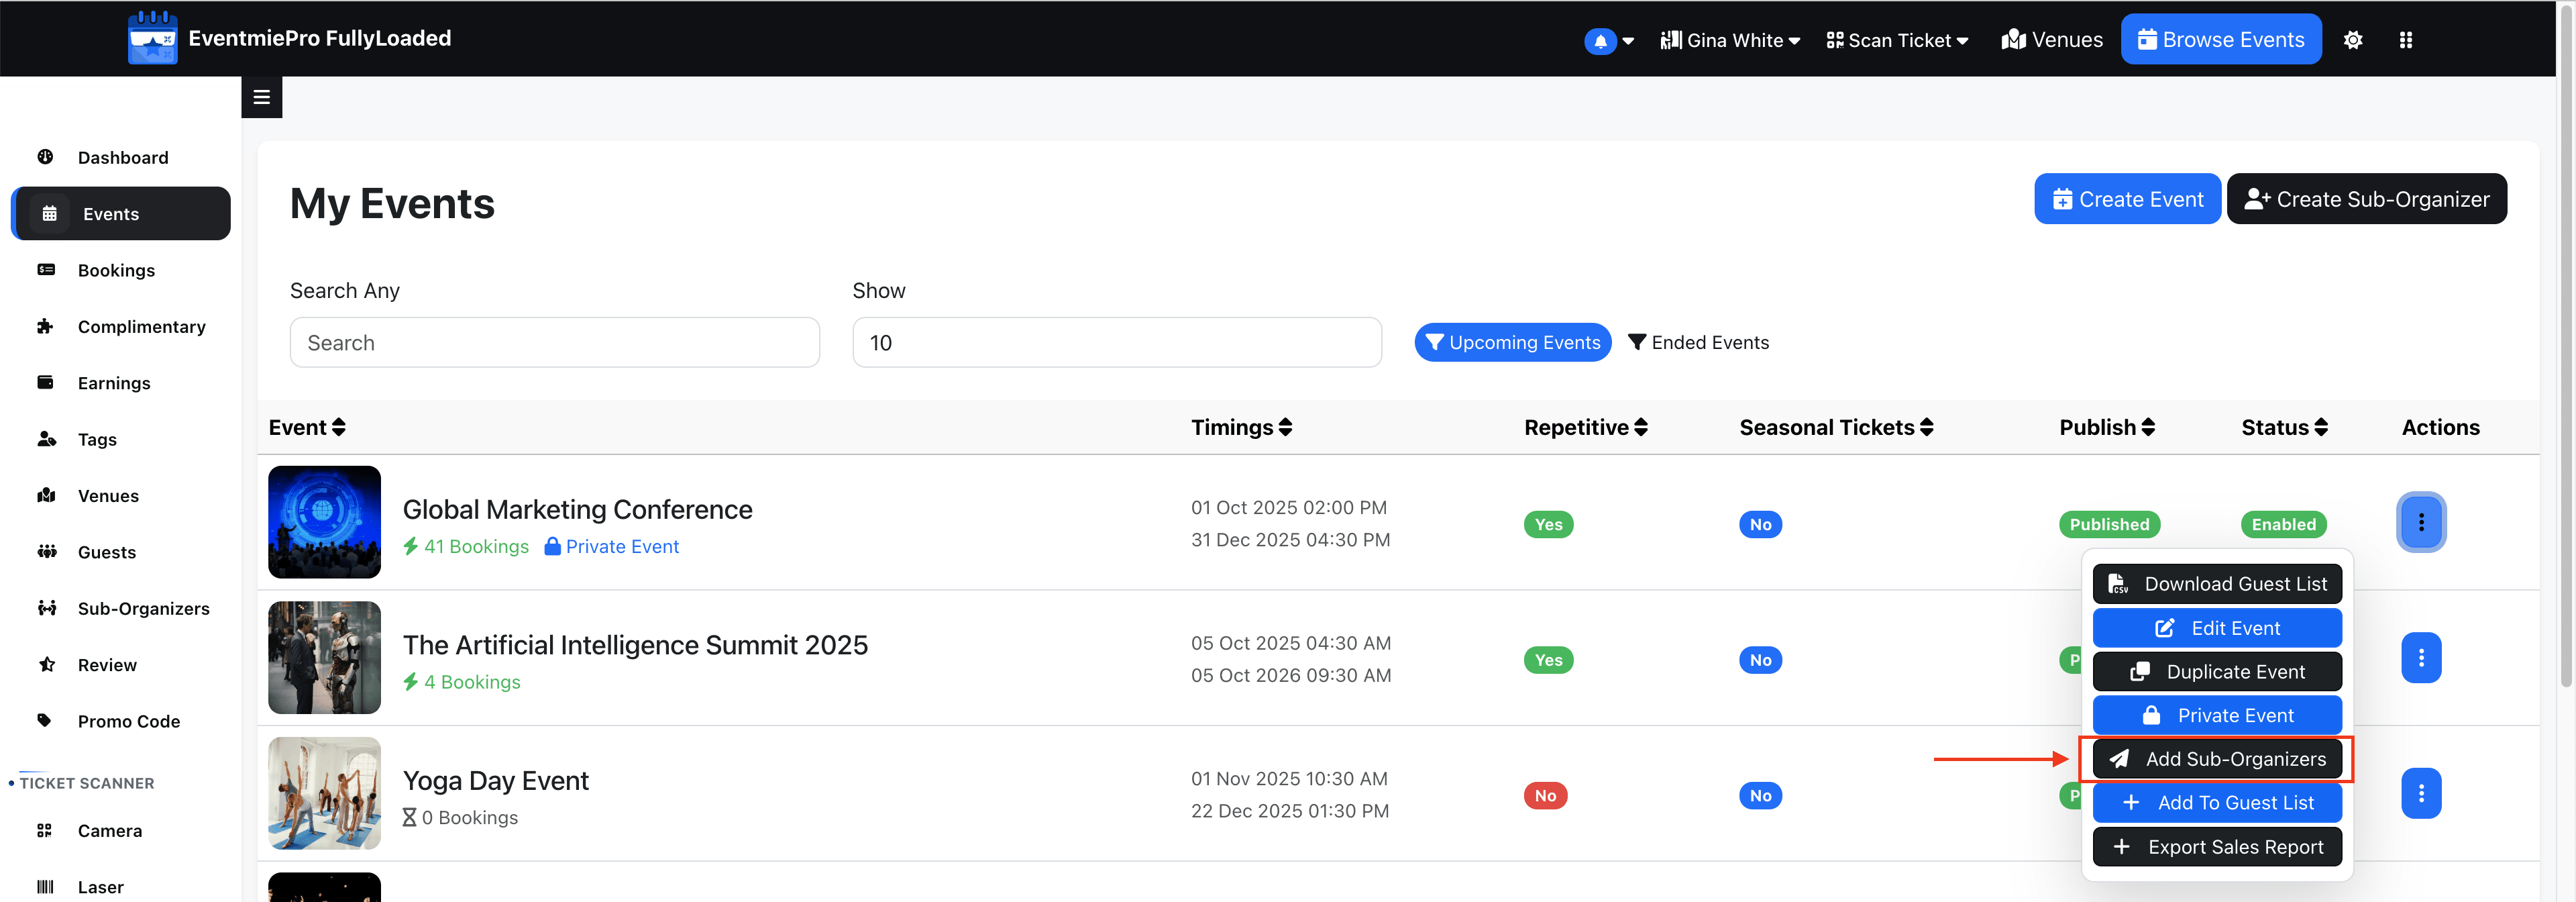Open actions menu for Yoga Day Event
Screen dimensions: 2576x902
(2421, 793)
